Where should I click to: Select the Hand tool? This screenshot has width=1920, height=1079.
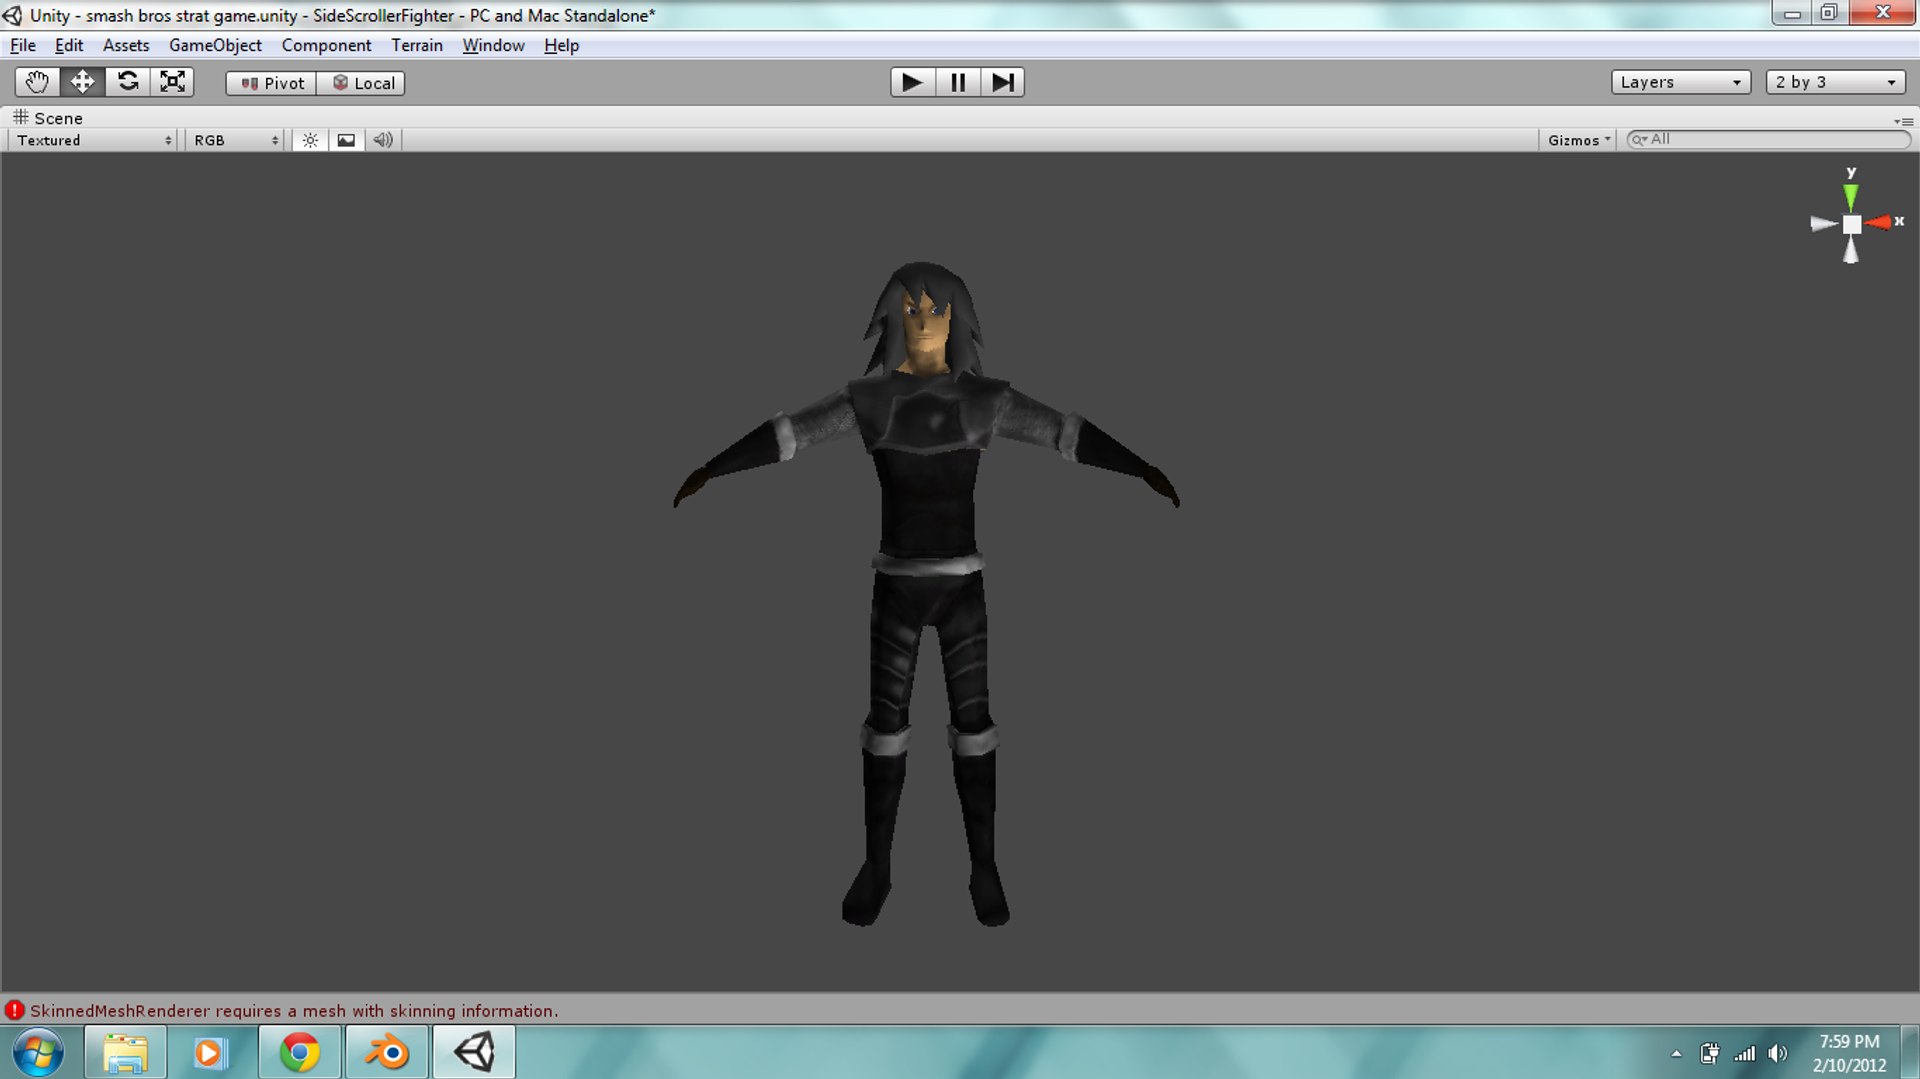pos(37,82)
